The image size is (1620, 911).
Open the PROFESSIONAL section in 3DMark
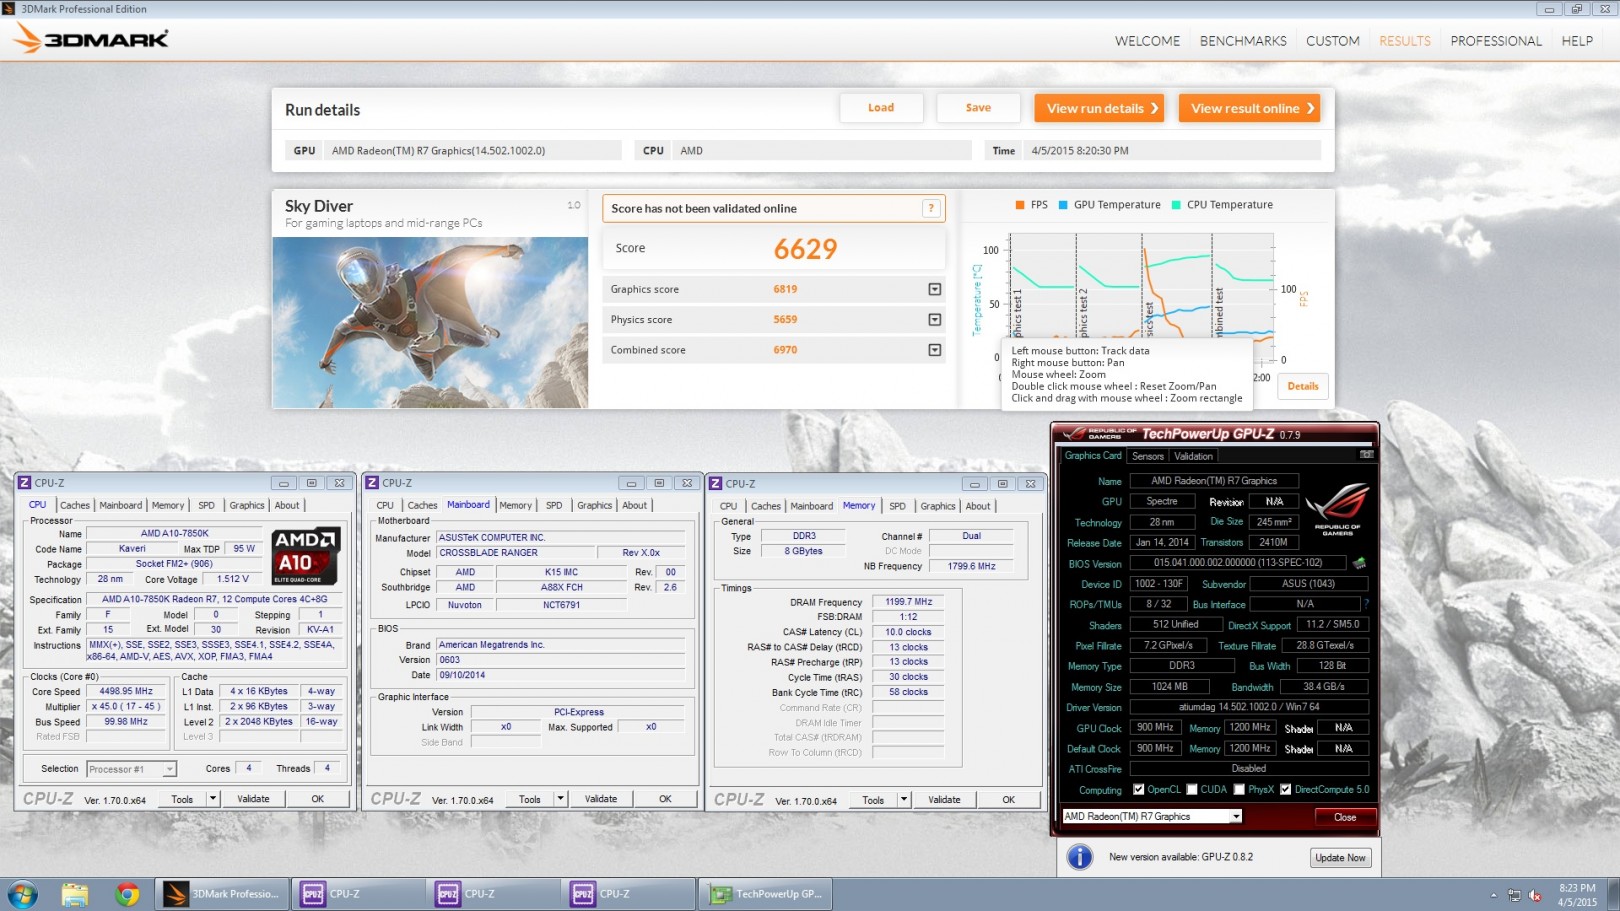pos(1496,41)
